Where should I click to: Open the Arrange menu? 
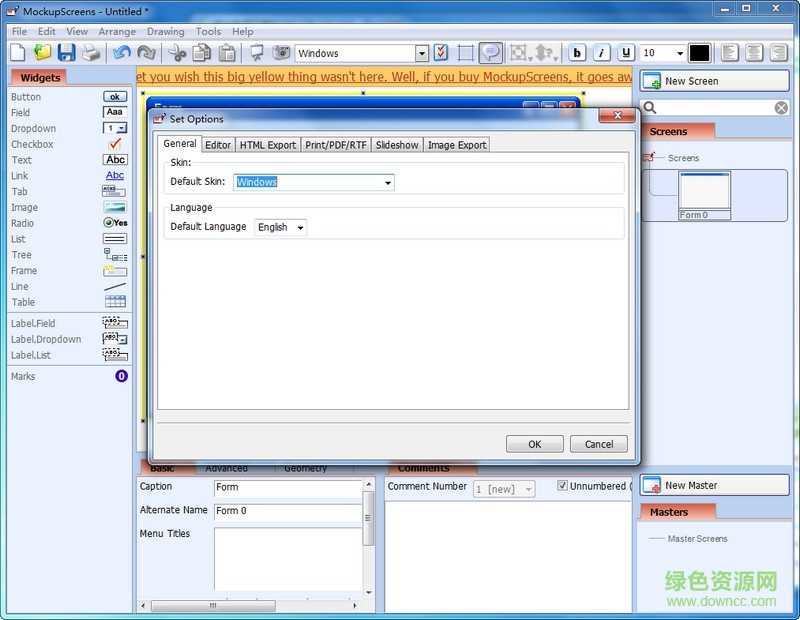pyautogui.click(x=117, y=32)
